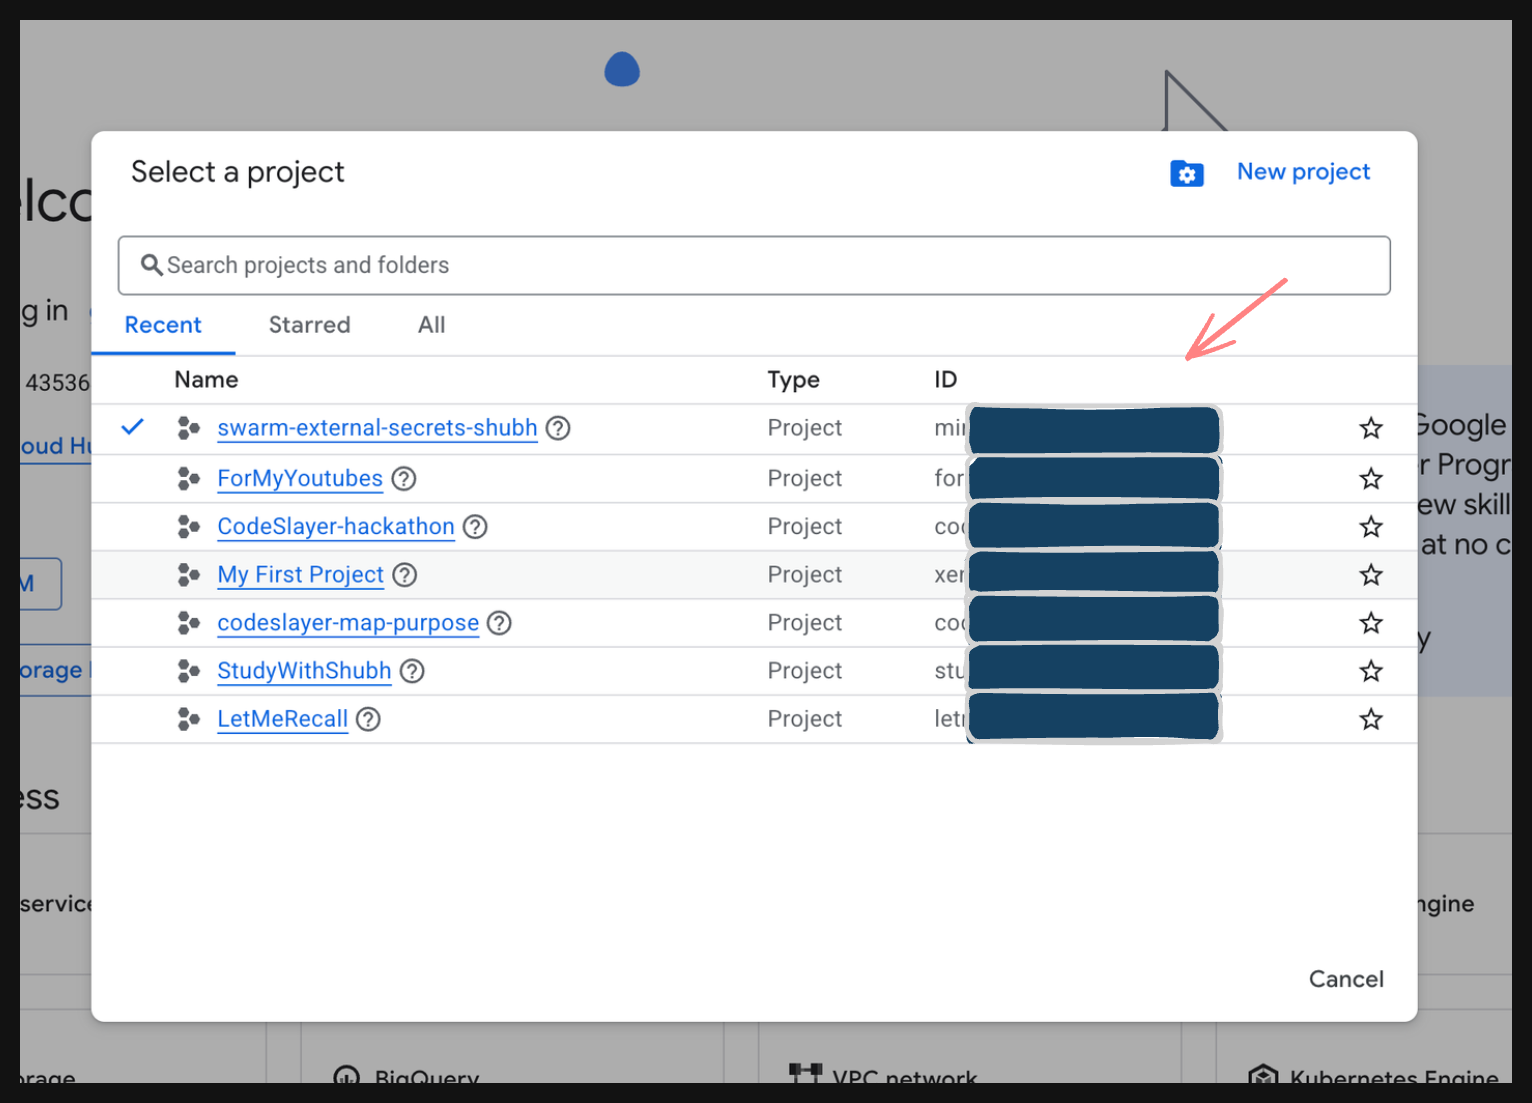The height and width of the screenshot is (1103, 1532).
Task: Click the help icon beside swarm-external-secrets-shubh
Action: tap(558, 428)
